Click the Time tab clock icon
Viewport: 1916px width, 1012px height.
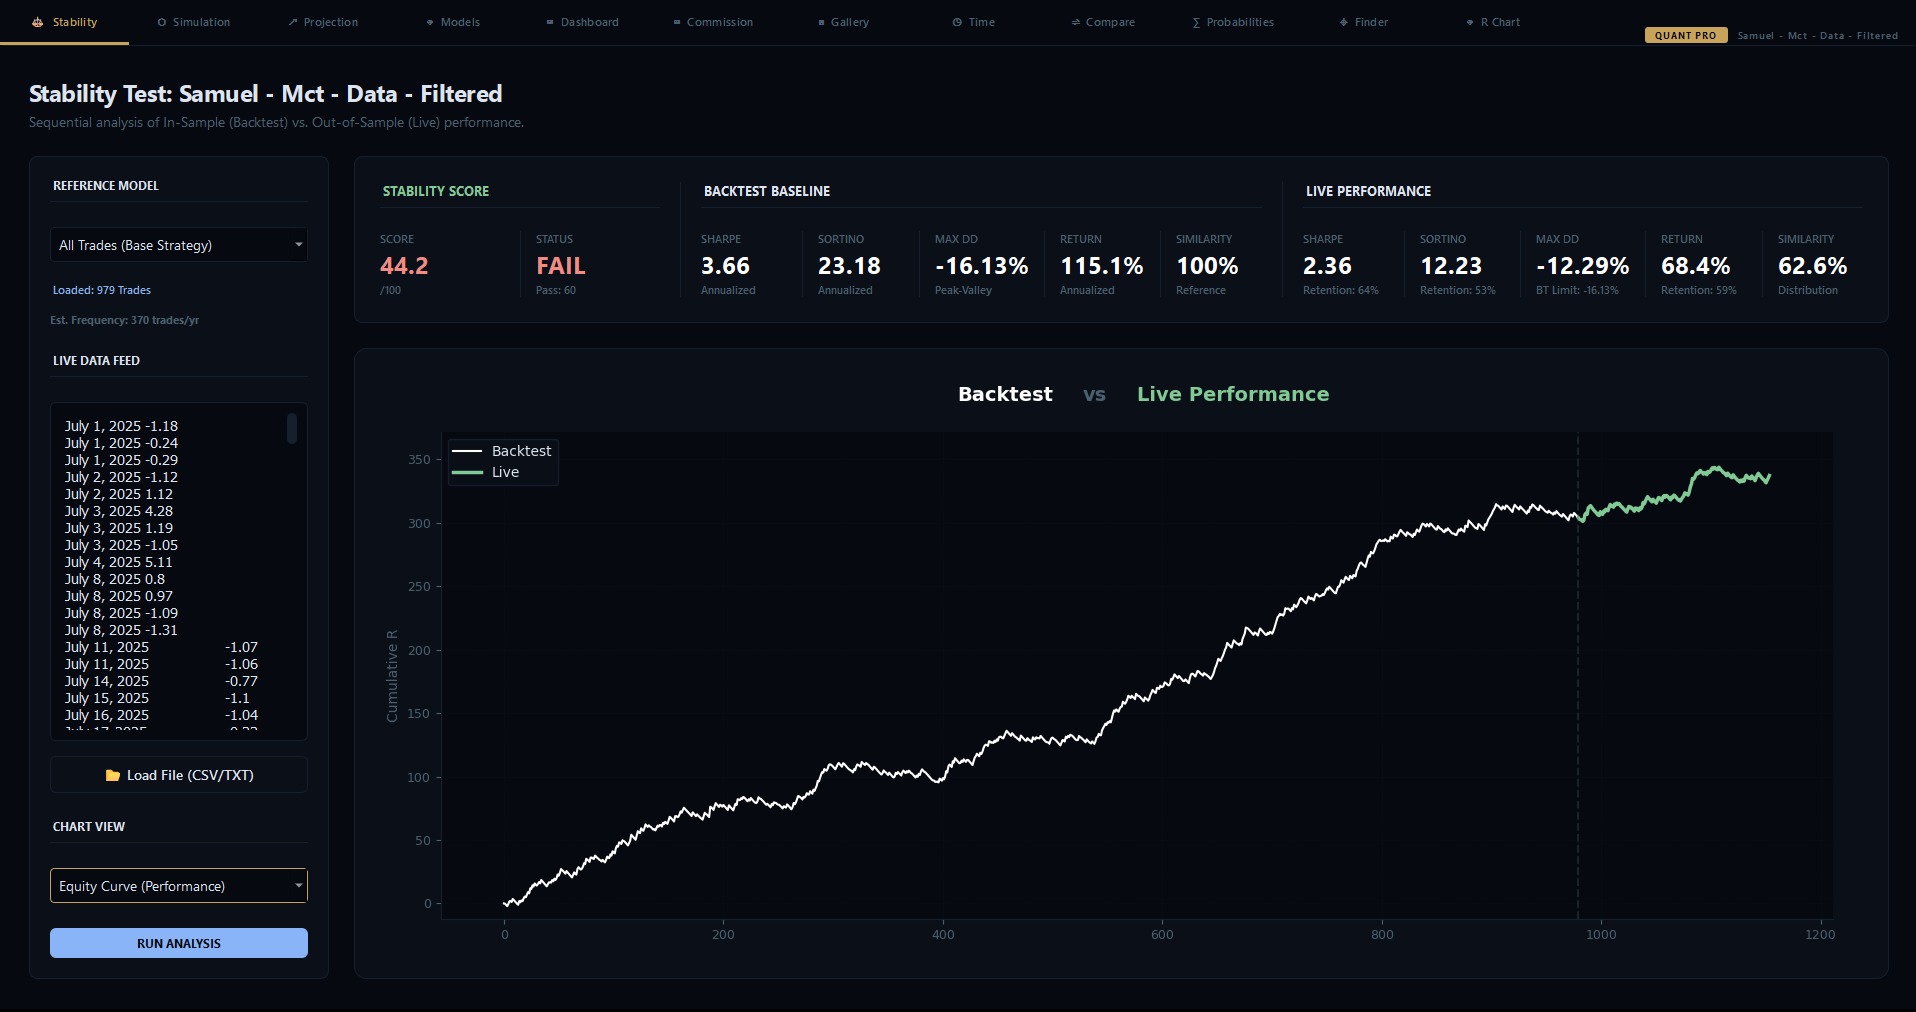(x=957, y=22)
